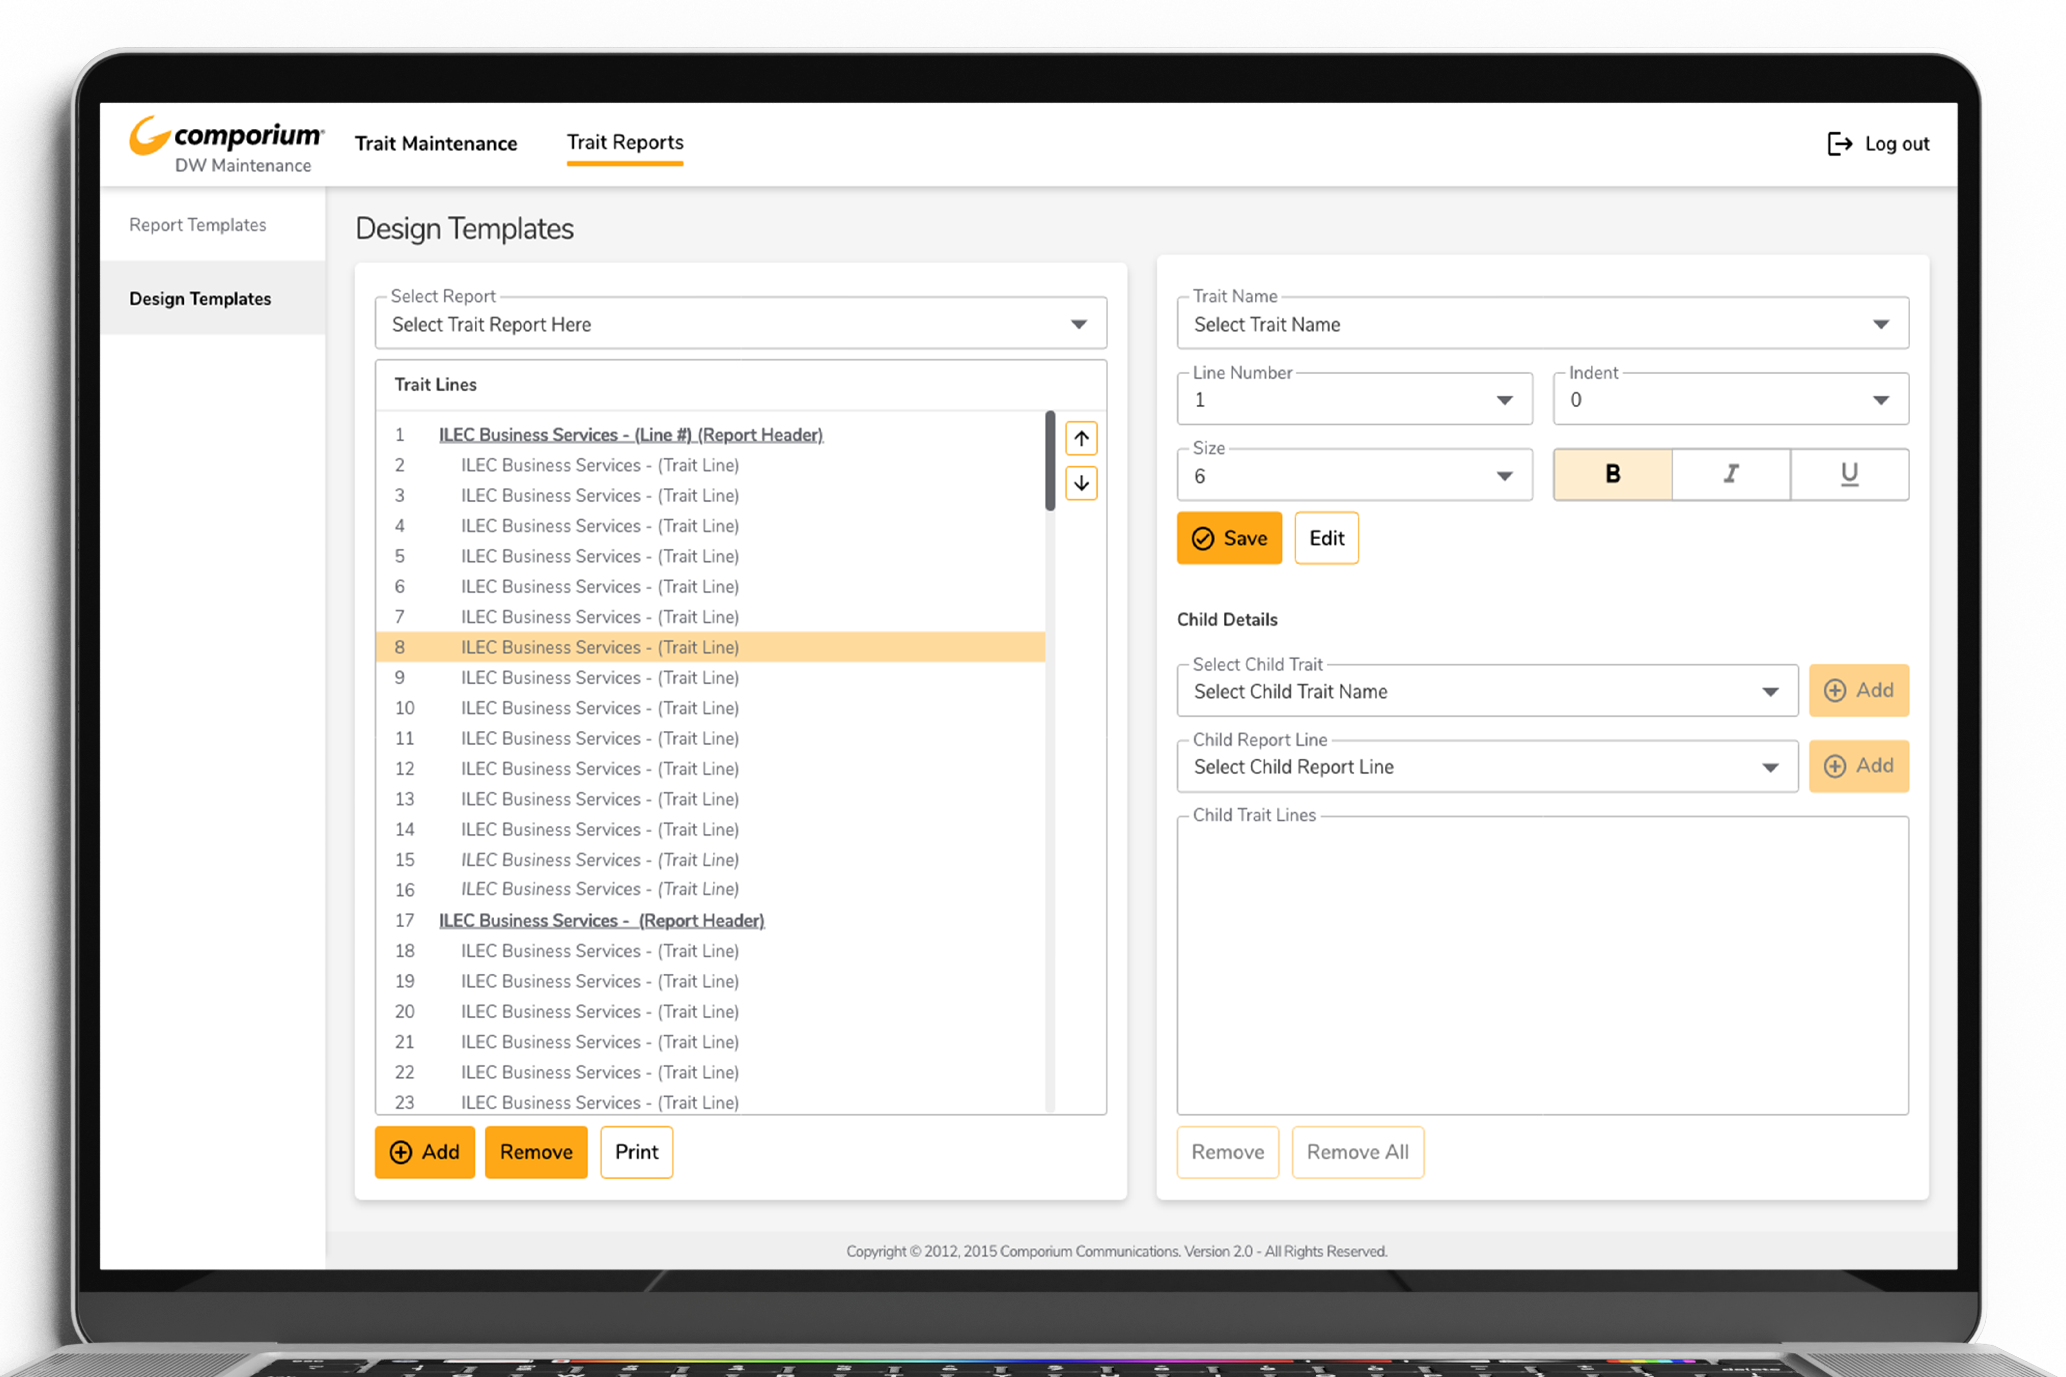Click the Trait Lines list scrollbar
Screen dimensions: 2066x1377
tap(1050, 460)
